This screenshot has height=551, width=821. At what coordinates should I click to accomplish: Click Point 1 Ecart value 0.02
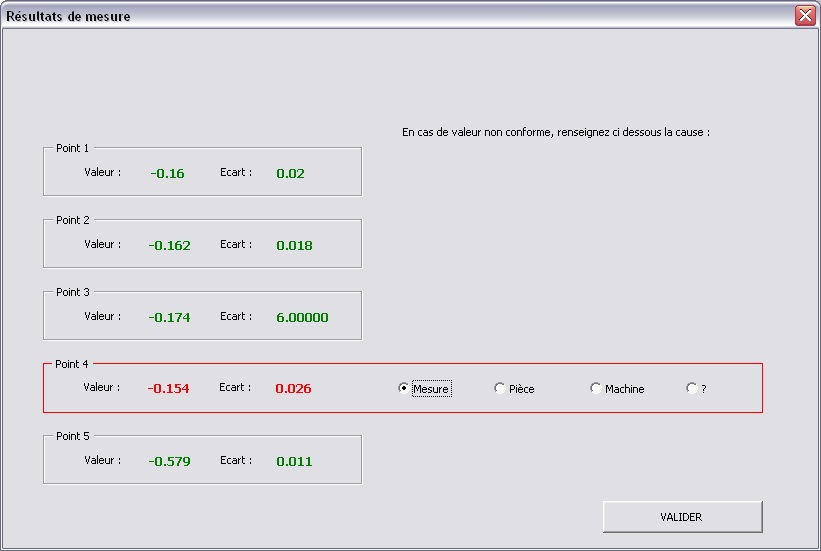[x=290, y=174]
